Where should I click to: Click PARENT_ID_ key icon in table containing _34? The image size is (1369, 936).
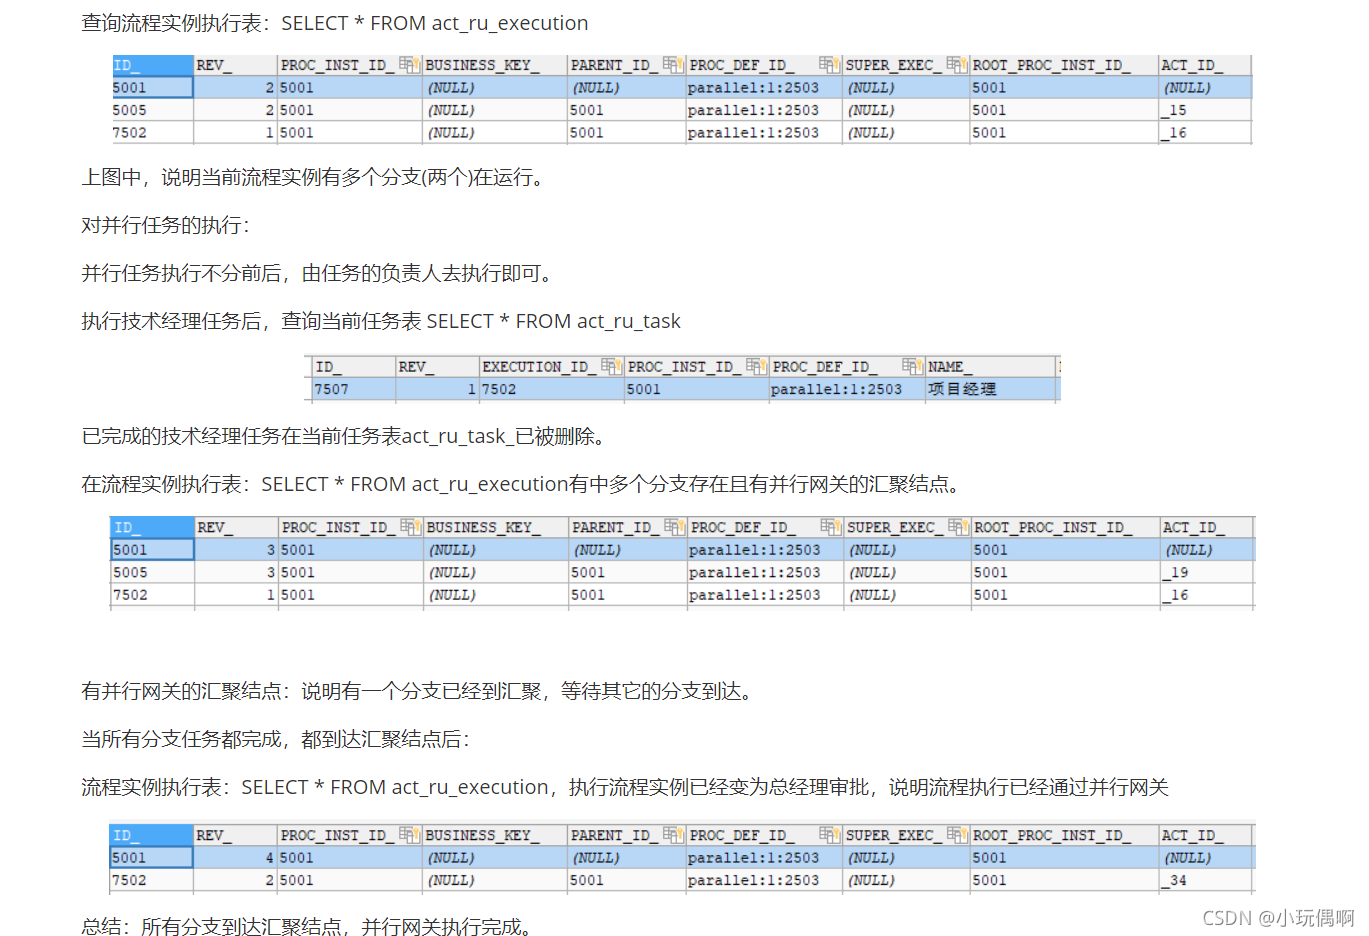pos(673,834)
